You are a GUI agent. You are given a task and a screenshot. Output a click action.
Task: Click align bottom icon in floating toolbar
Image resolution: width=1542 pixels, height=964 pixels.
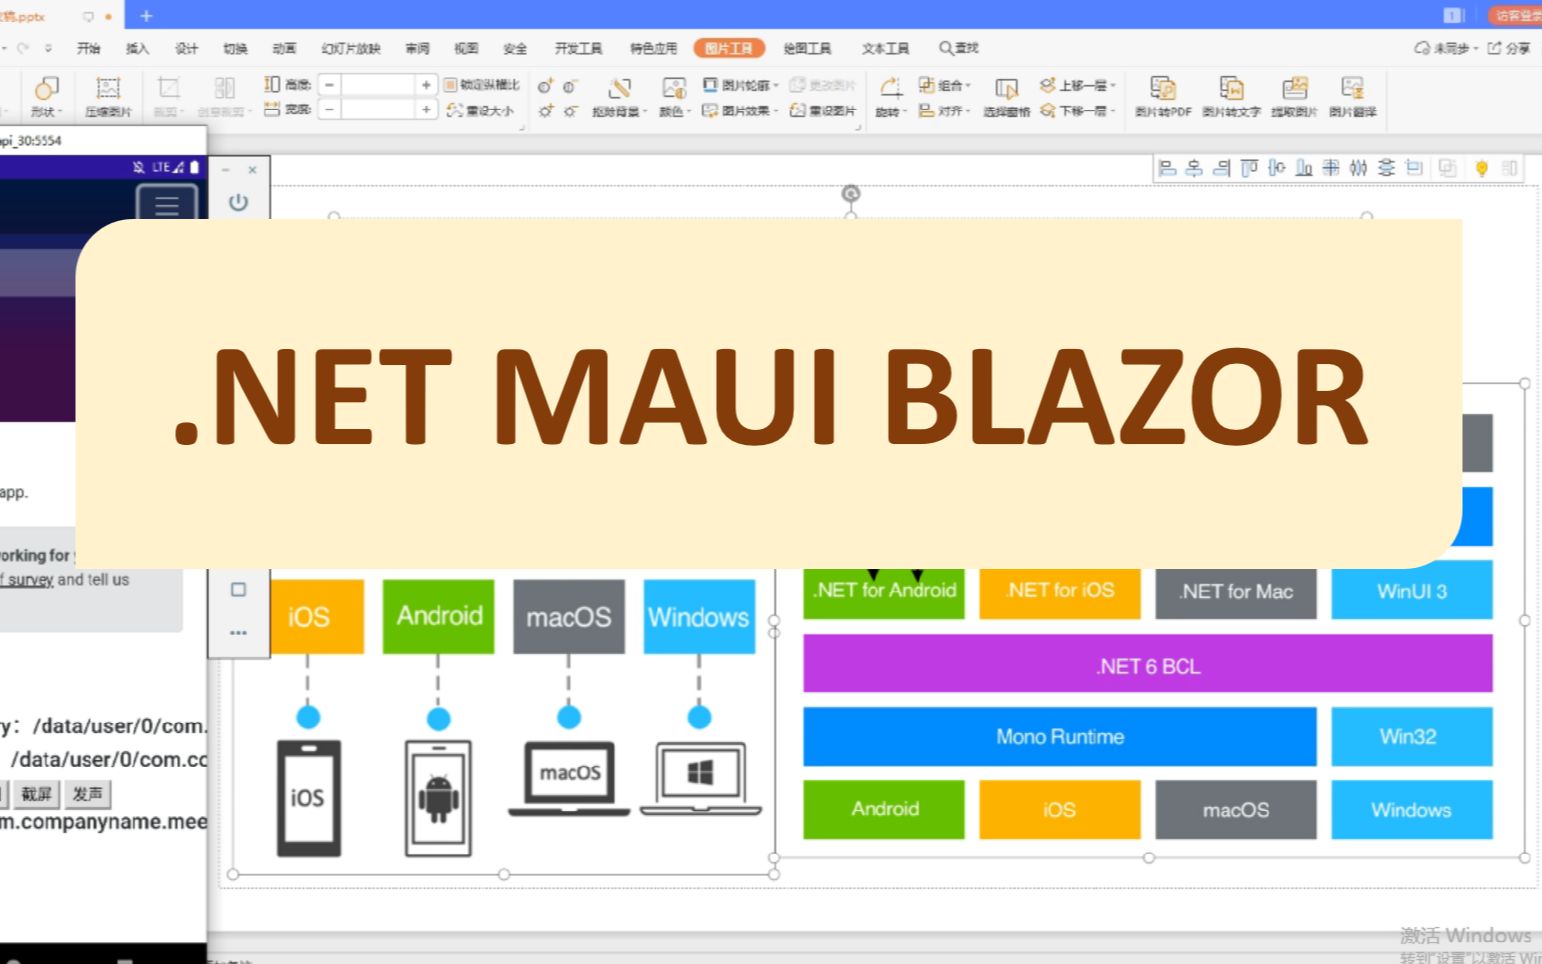click(1304, 168)
